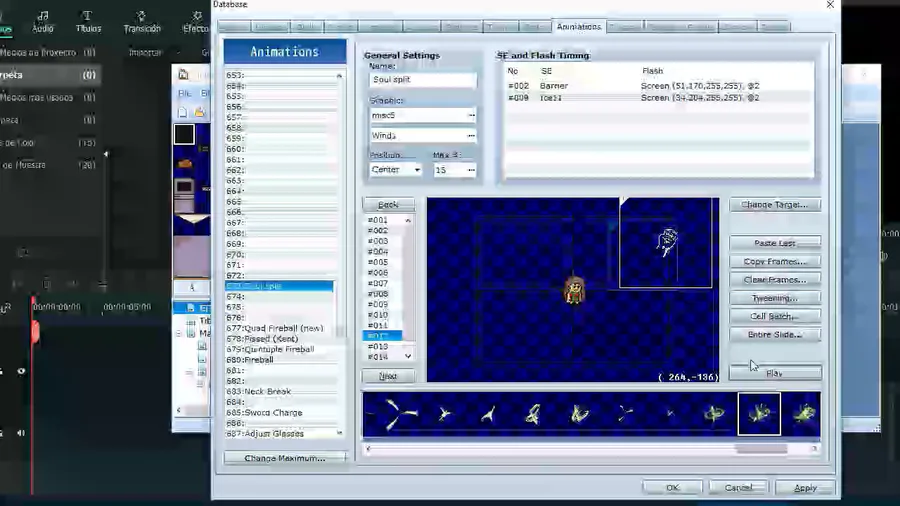Open the Cell Batch... dialog
The height and width of the screenshot is (506, 900).
[775, 316]
